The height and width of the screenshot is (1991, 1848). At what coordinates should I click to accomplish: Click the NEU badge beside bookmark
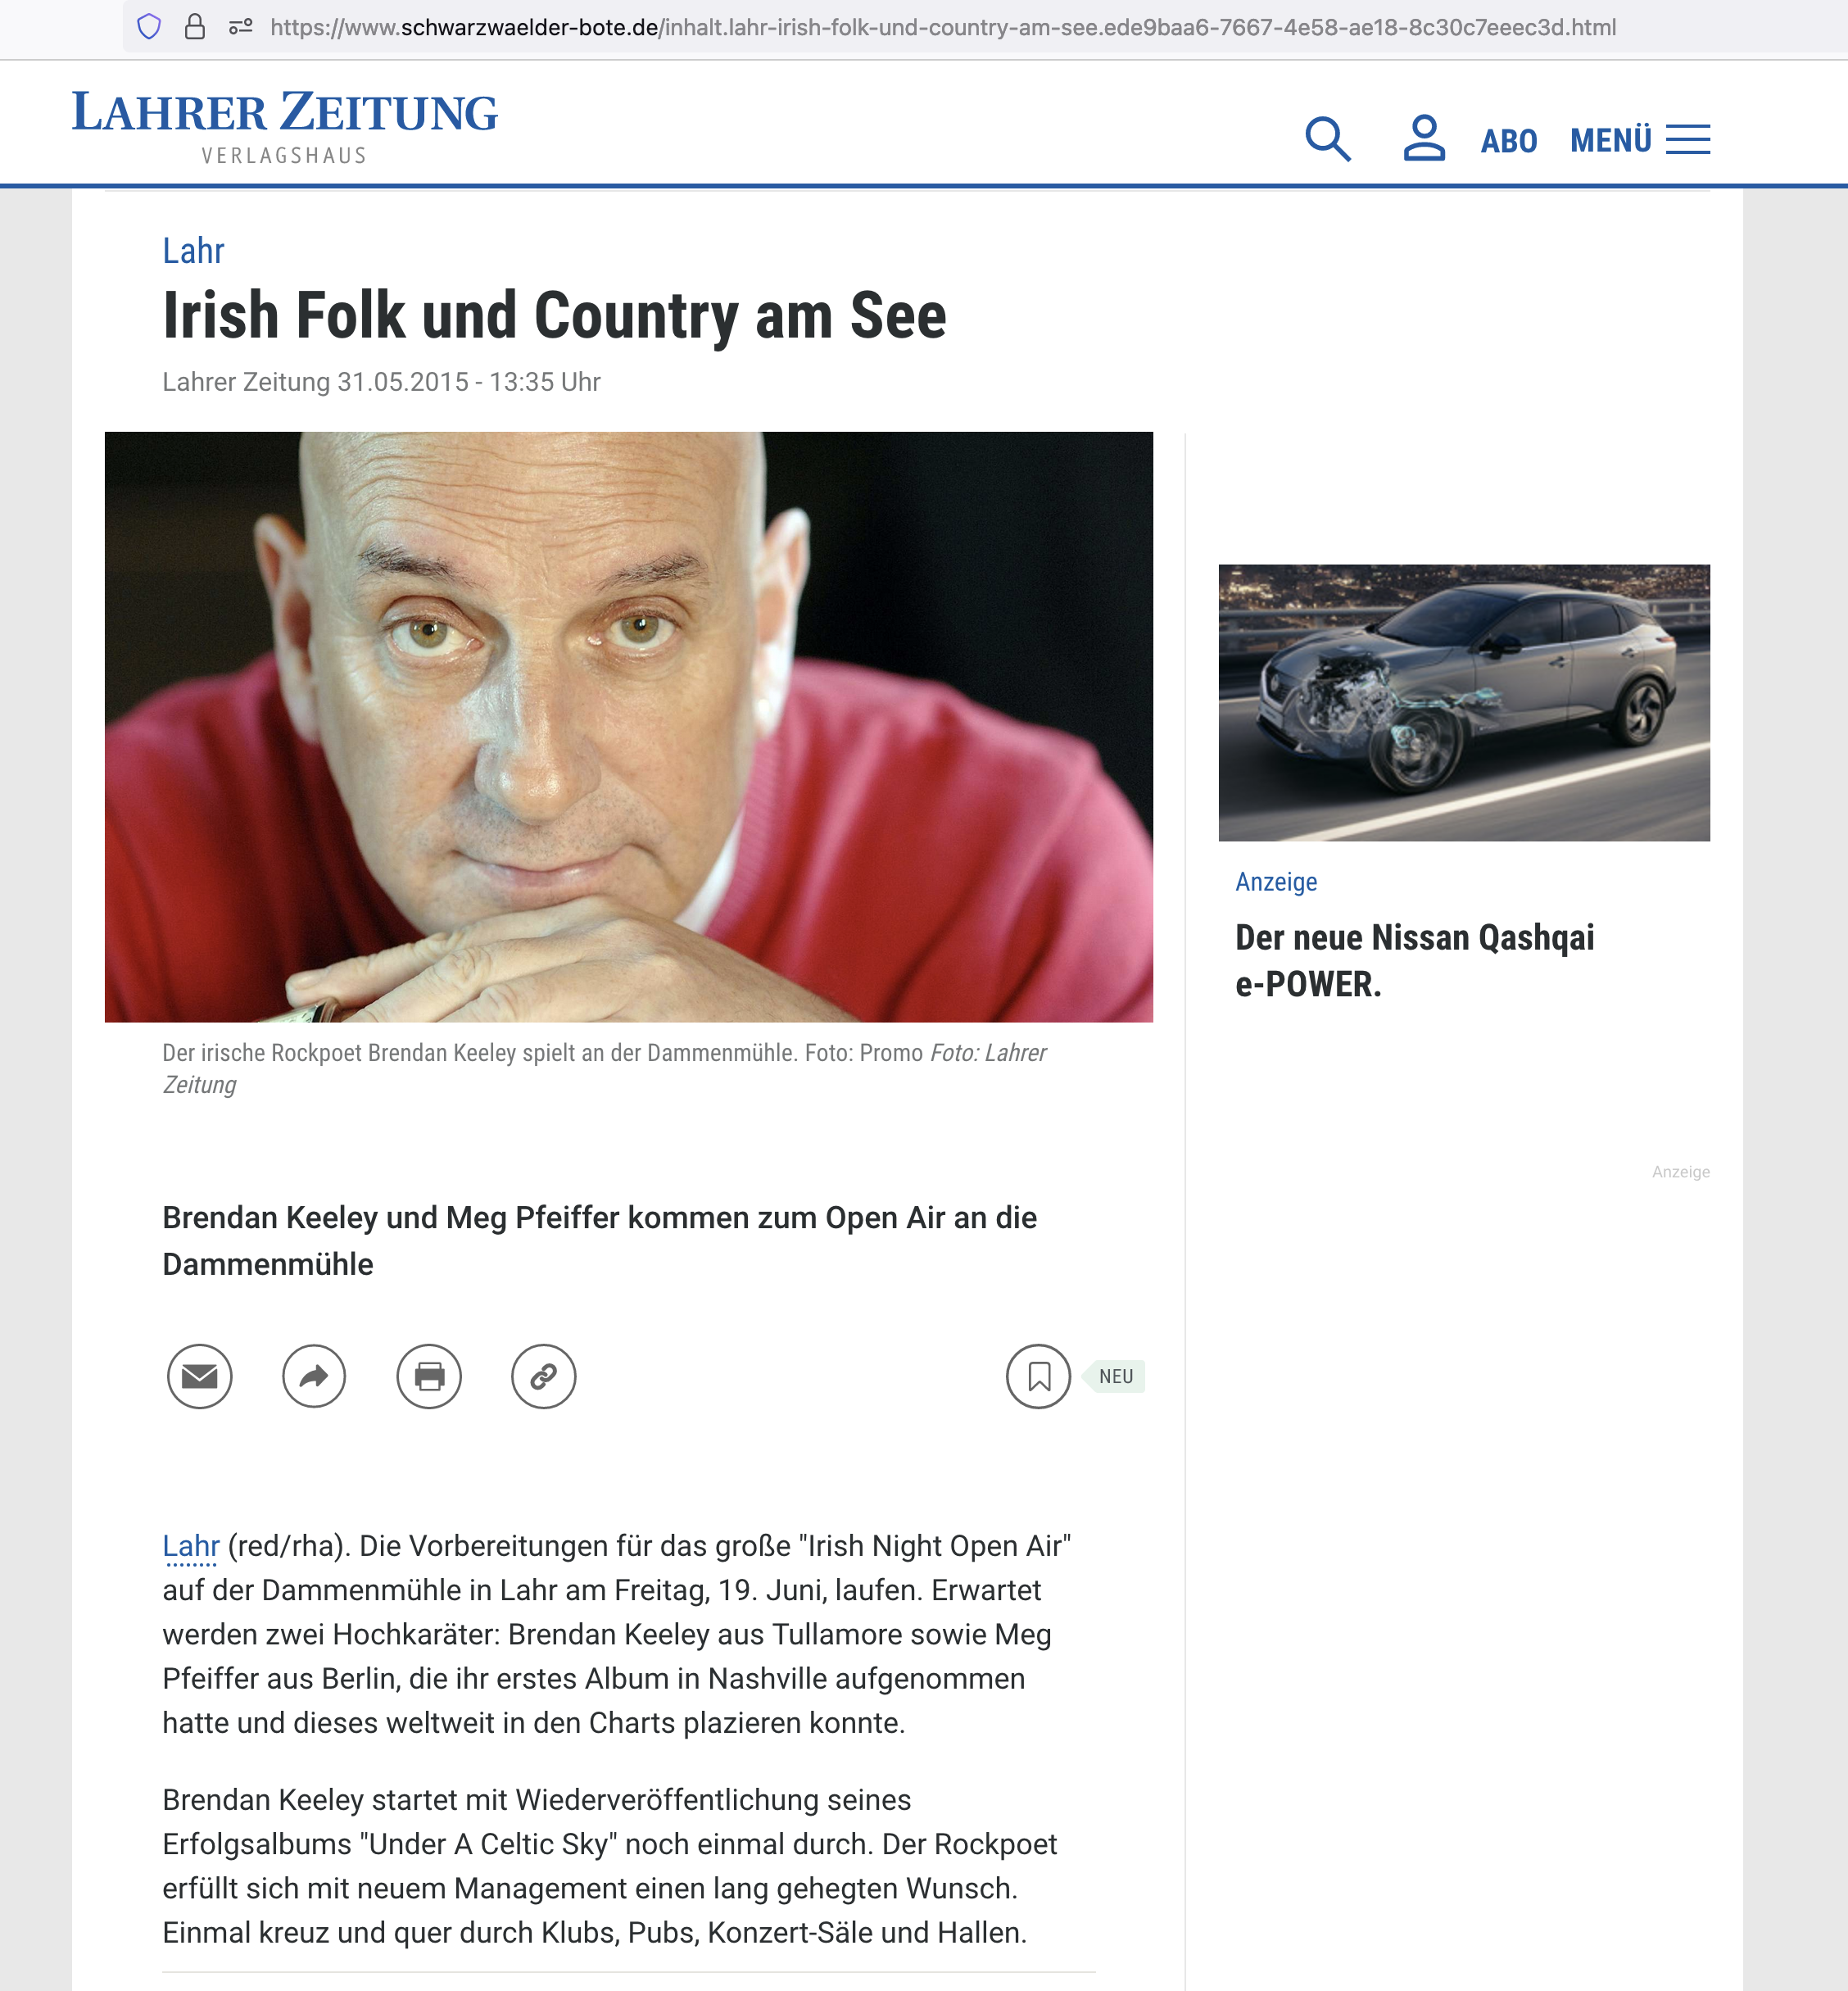1115,1376
